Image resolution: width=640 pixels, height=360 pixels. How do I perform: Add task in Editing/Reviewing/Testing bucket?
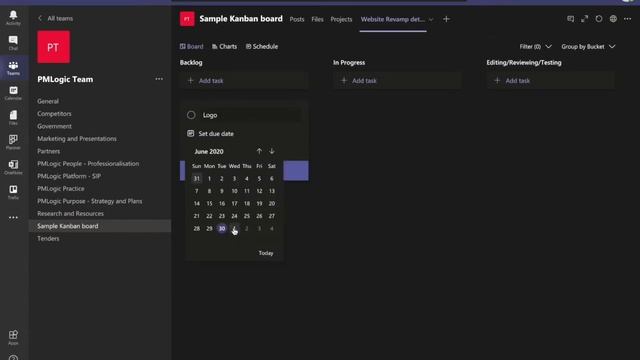[551, 80]
